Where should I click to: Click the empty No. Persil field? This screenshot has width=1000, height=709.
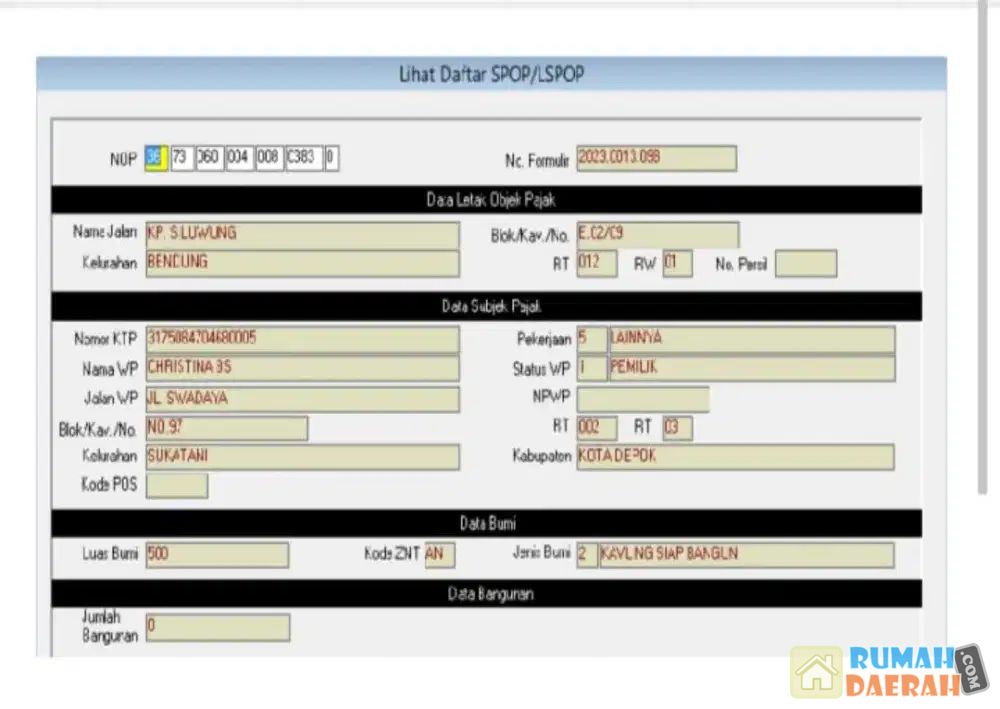(x=805, y=264)
